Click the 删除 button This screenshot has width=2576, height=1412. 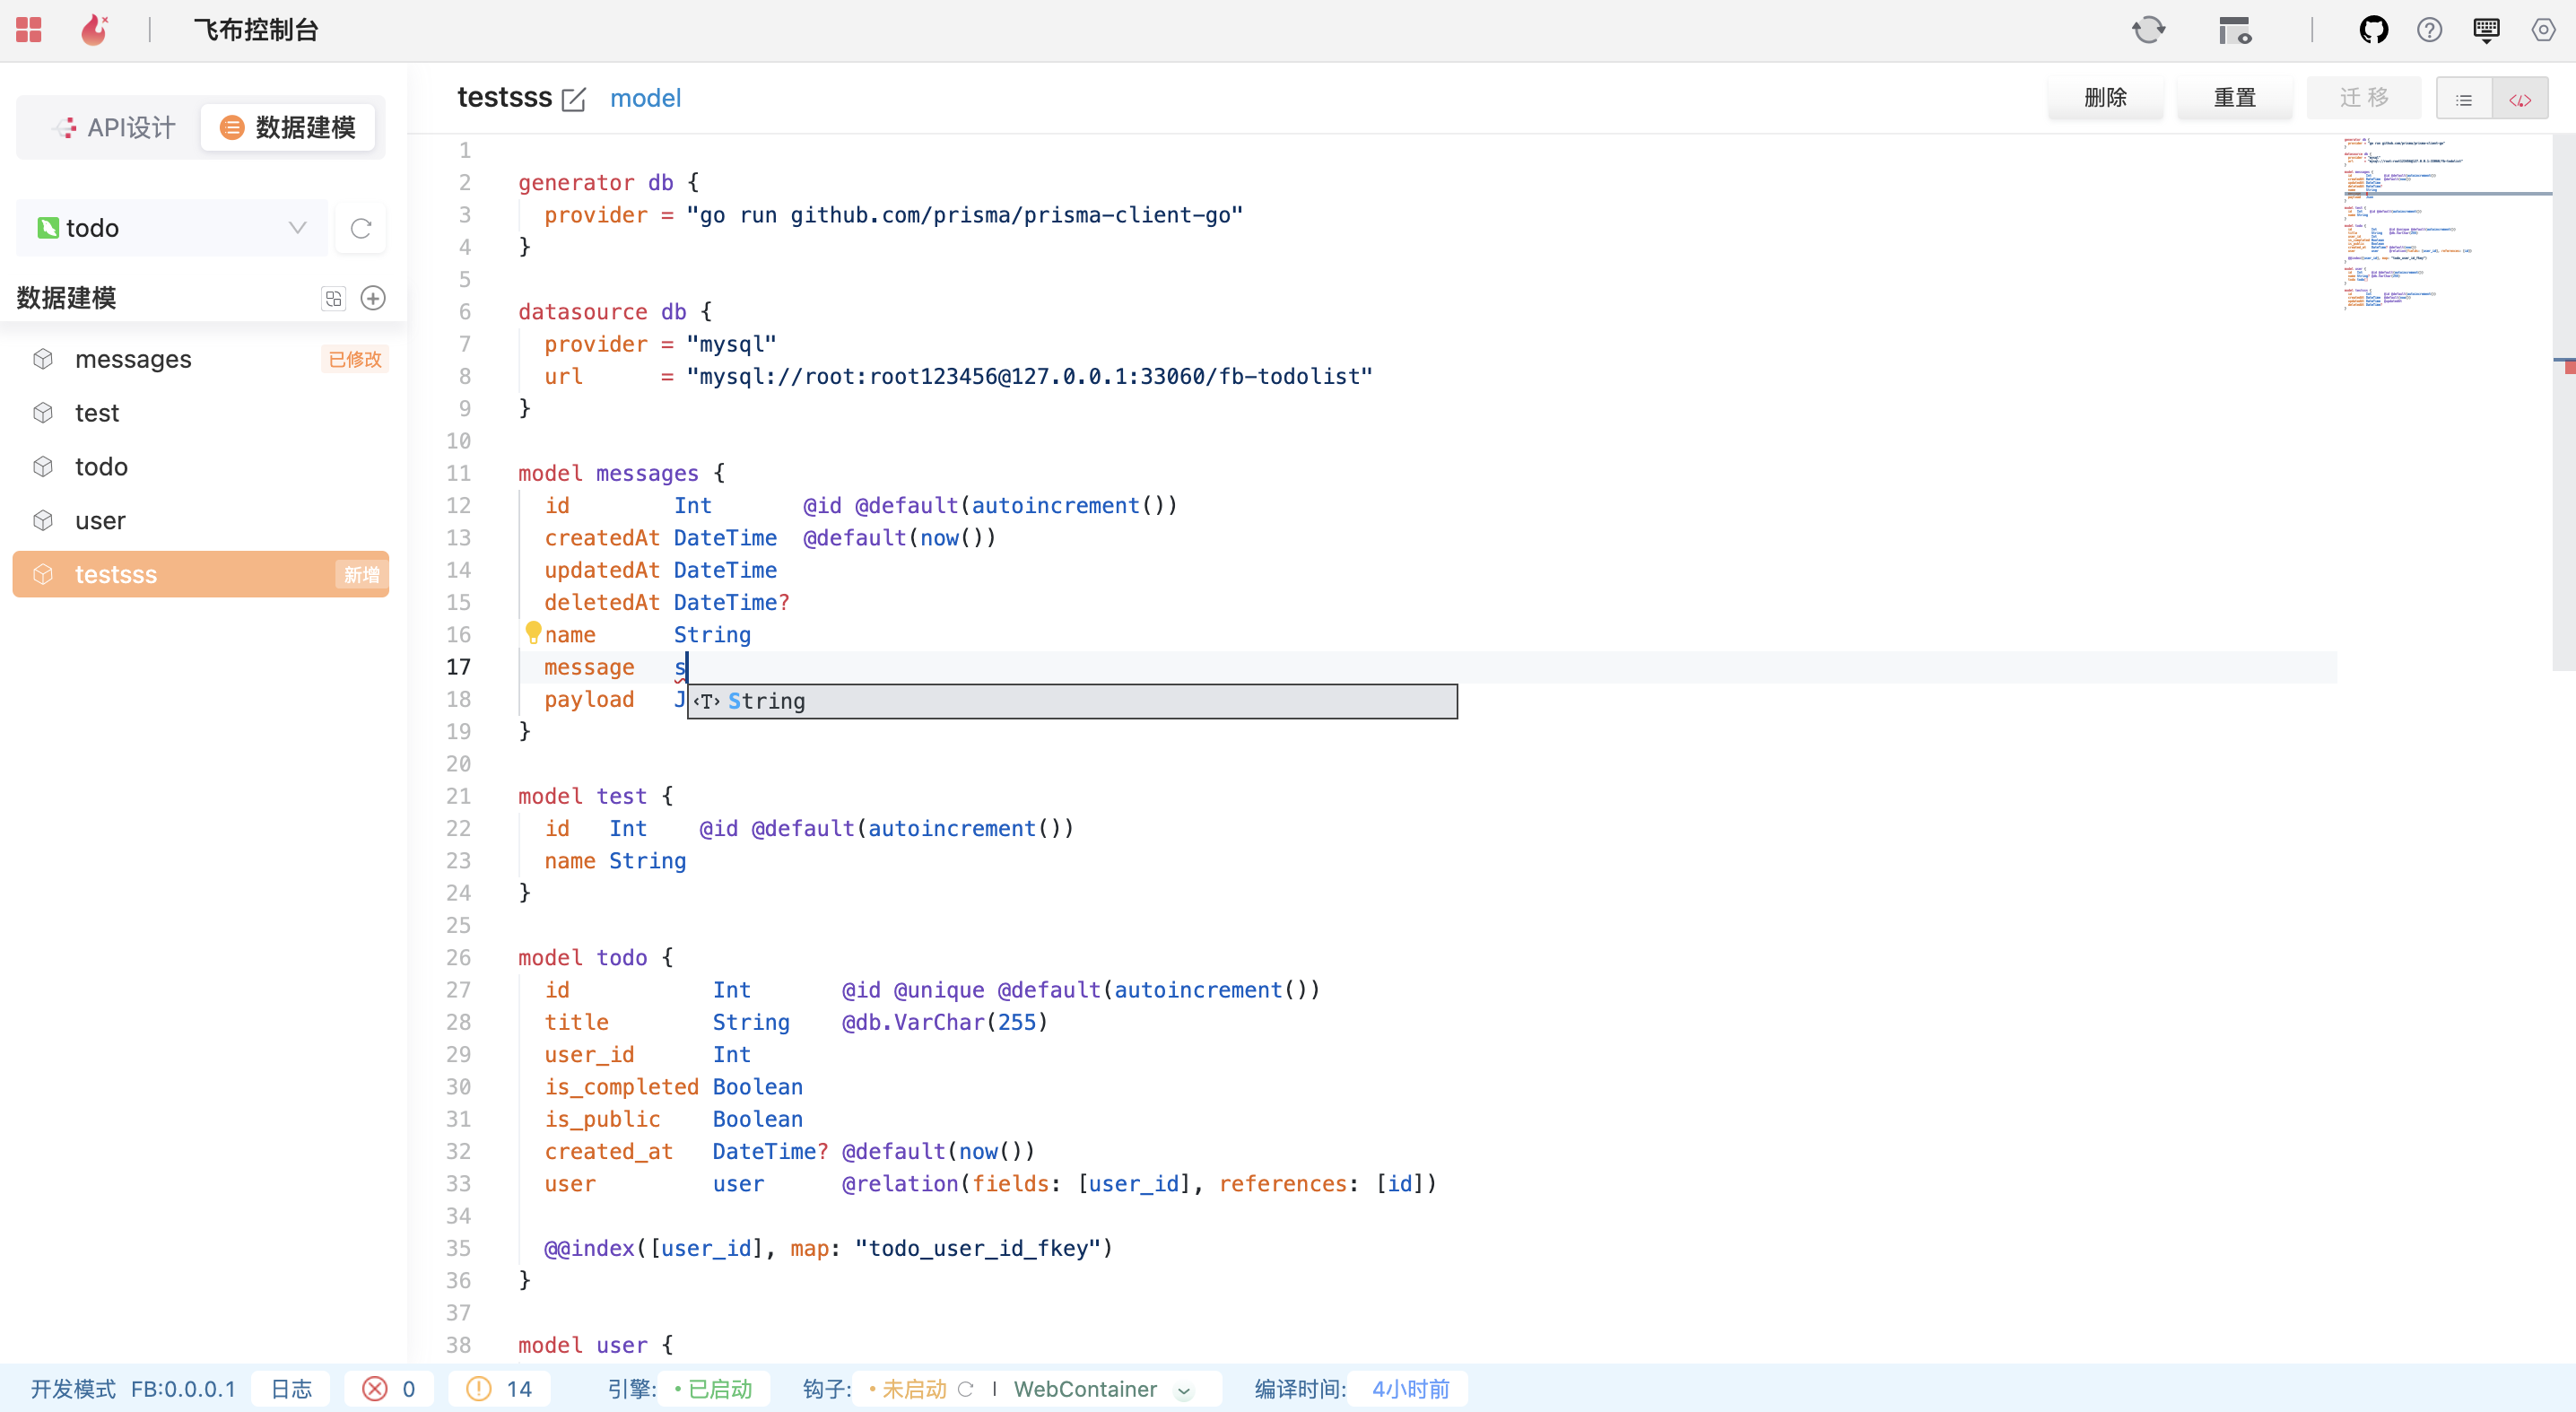(x=2105, y=98)
